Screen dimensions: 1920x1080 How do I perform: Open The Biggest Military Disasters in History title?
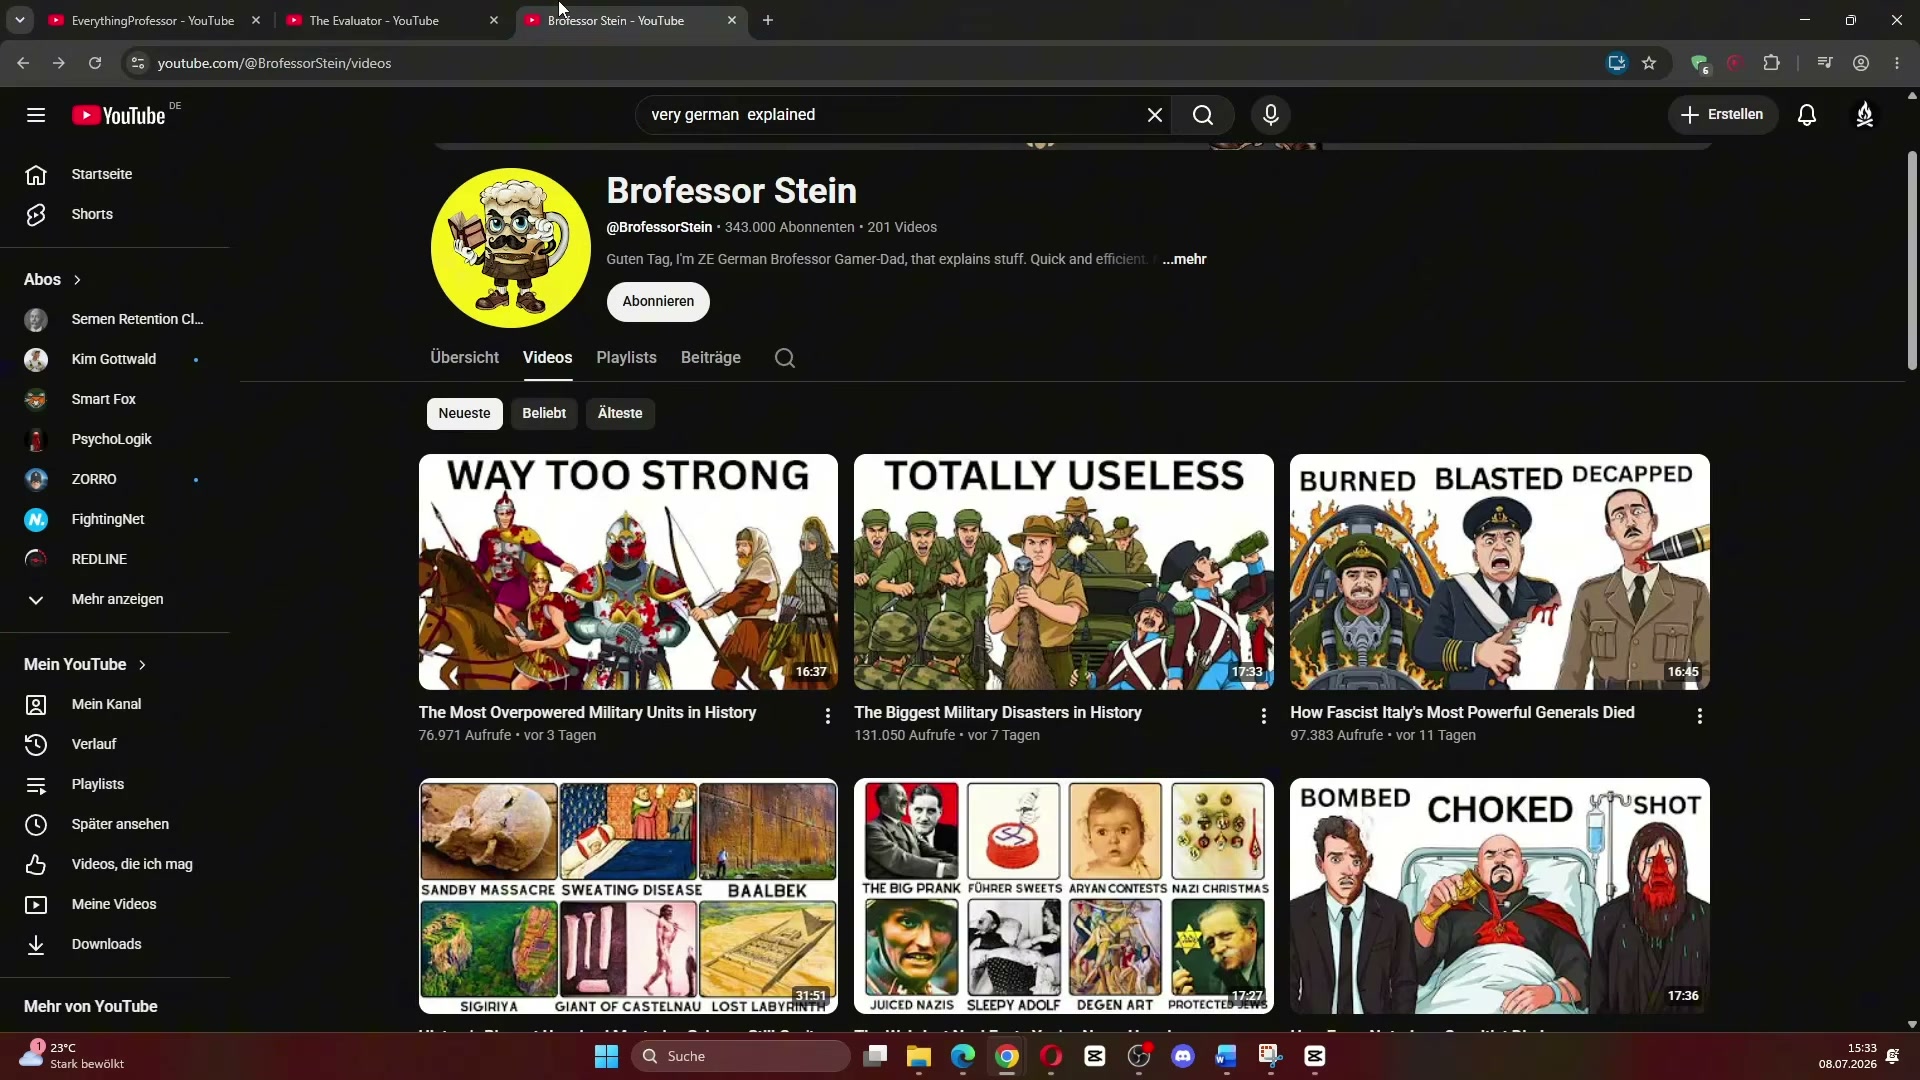click(x=998, y=713)
